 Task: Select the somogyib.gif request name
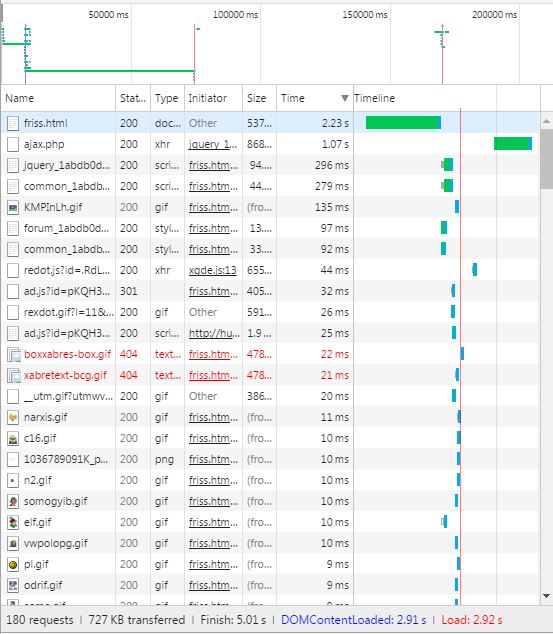click(x=55, y=501)
